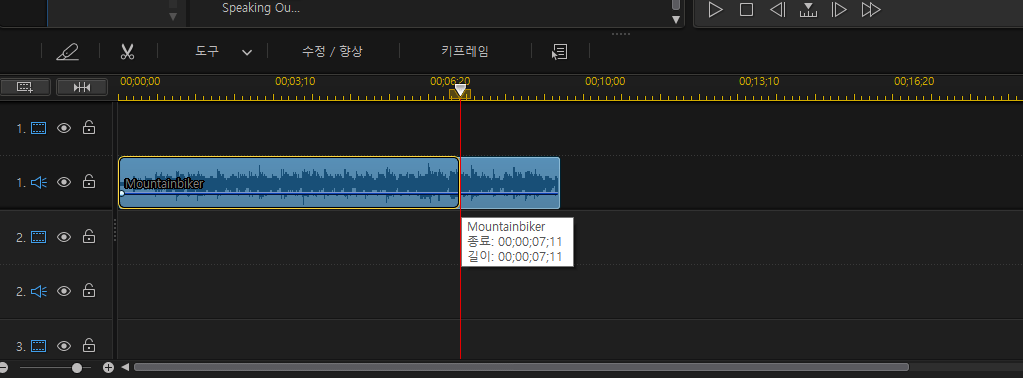Select the second split audio clip segment
1023x378 pixels.
pyautogui.click(x=510, y=183)
